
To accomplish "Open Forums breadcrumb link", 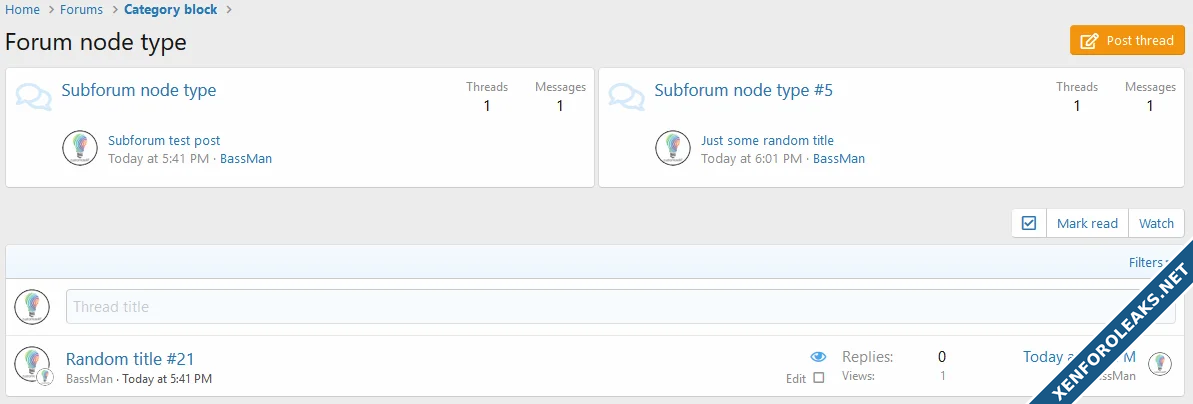I will pyautogui.click(x=81, y=10).
